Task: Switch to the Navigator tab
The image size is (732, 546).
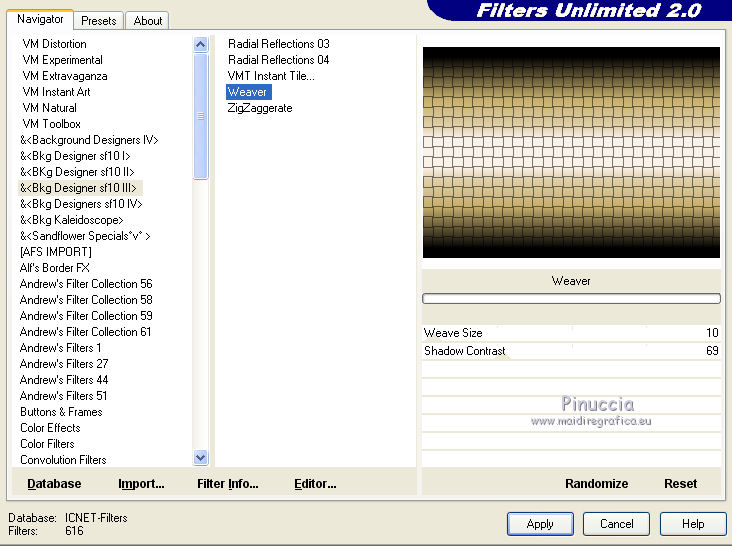Action: pos(40,20)
